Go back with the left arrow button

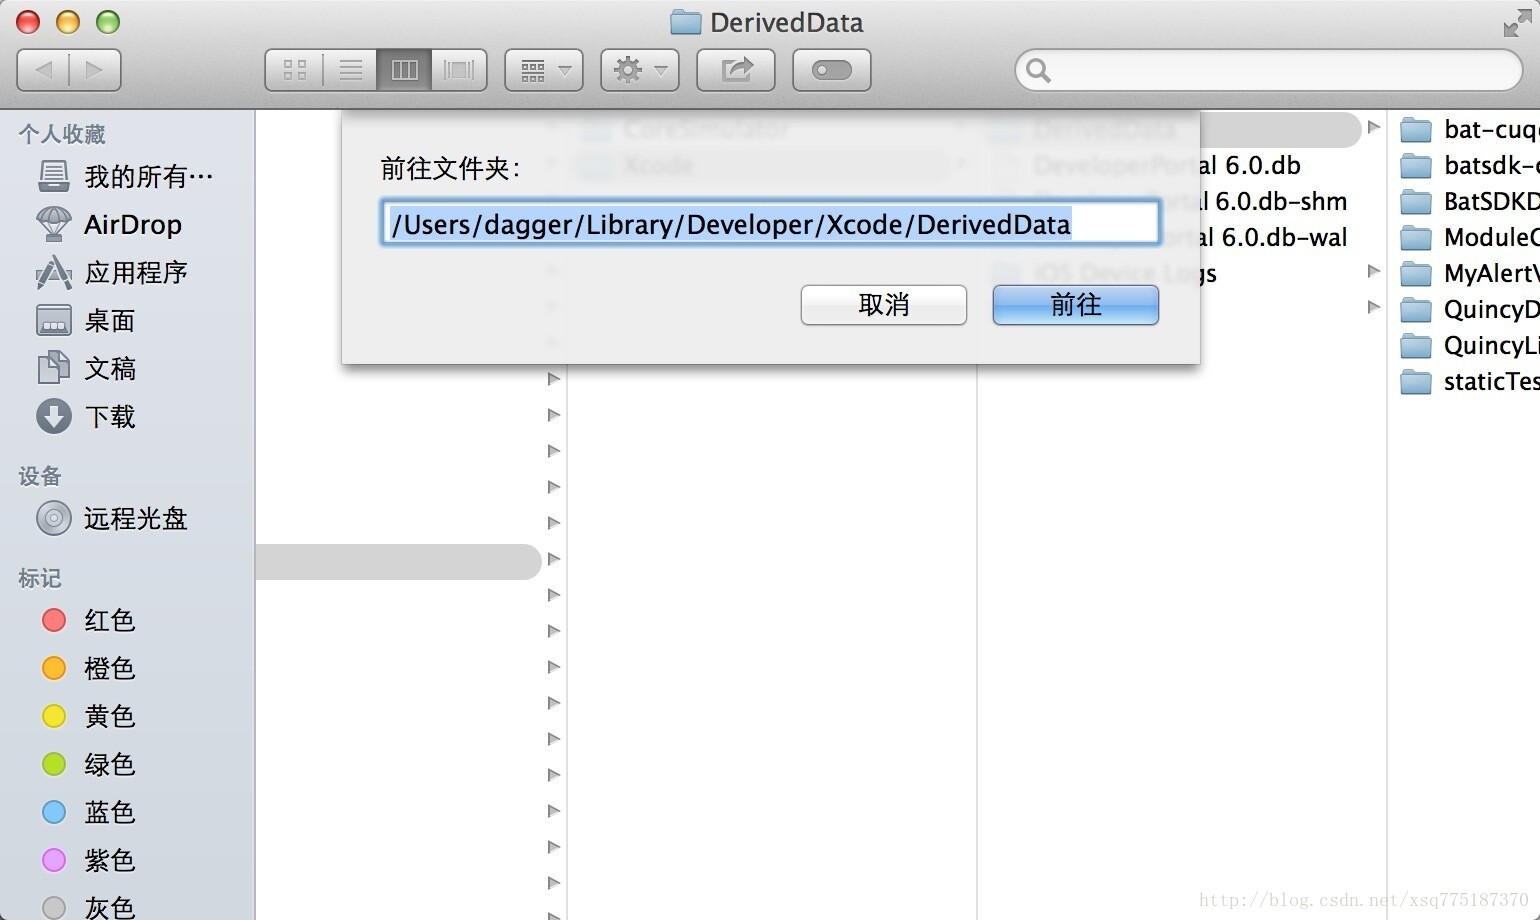click(x=43, y=70)
